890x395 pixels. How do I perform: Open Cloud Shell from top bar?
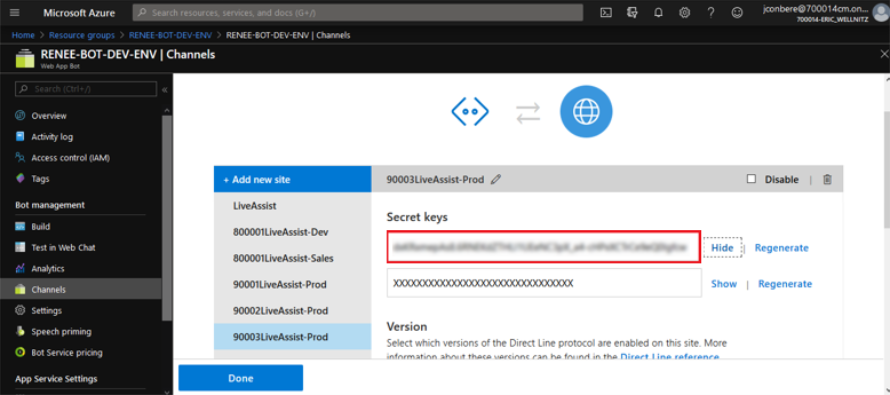tap(606, 12)
